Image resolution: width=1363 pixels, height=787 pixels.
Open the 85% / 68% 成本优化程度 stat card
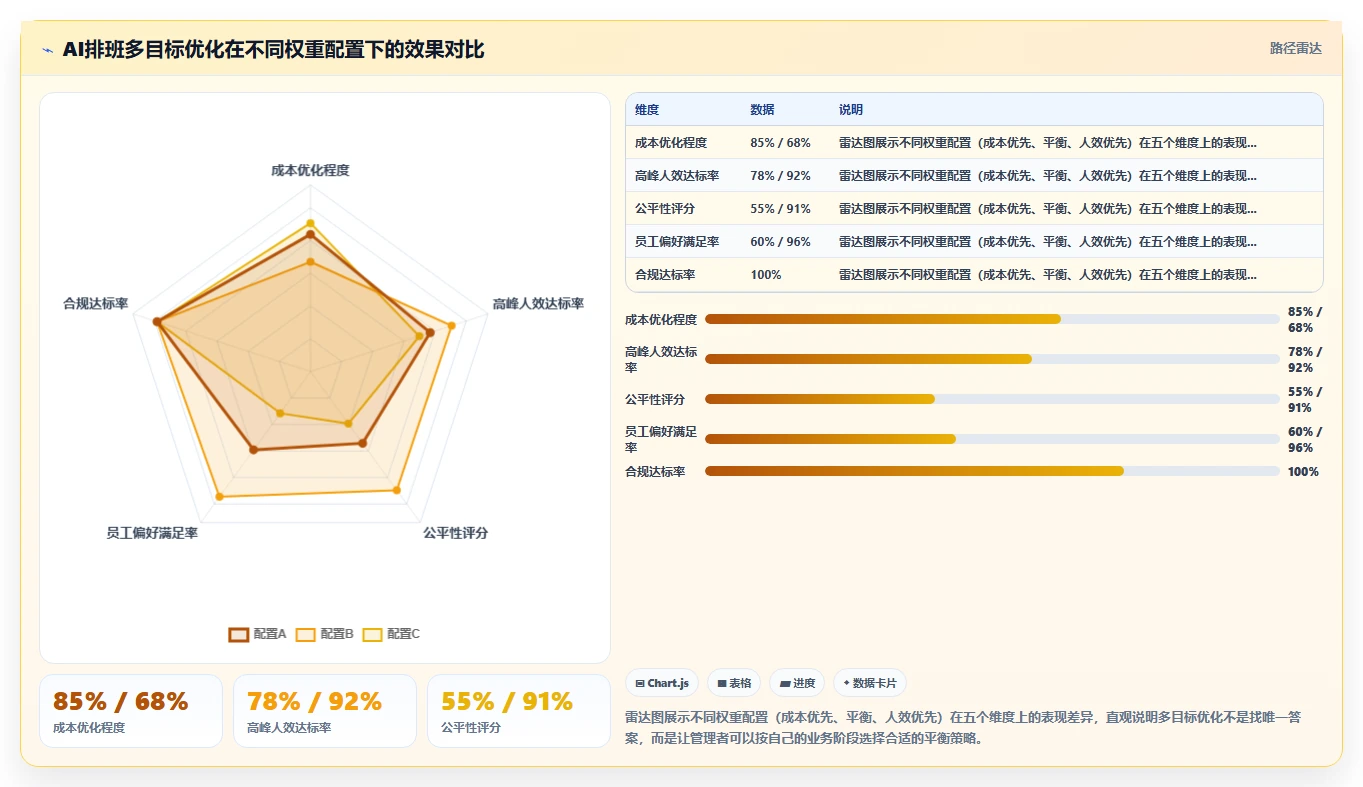coord(131,711)
